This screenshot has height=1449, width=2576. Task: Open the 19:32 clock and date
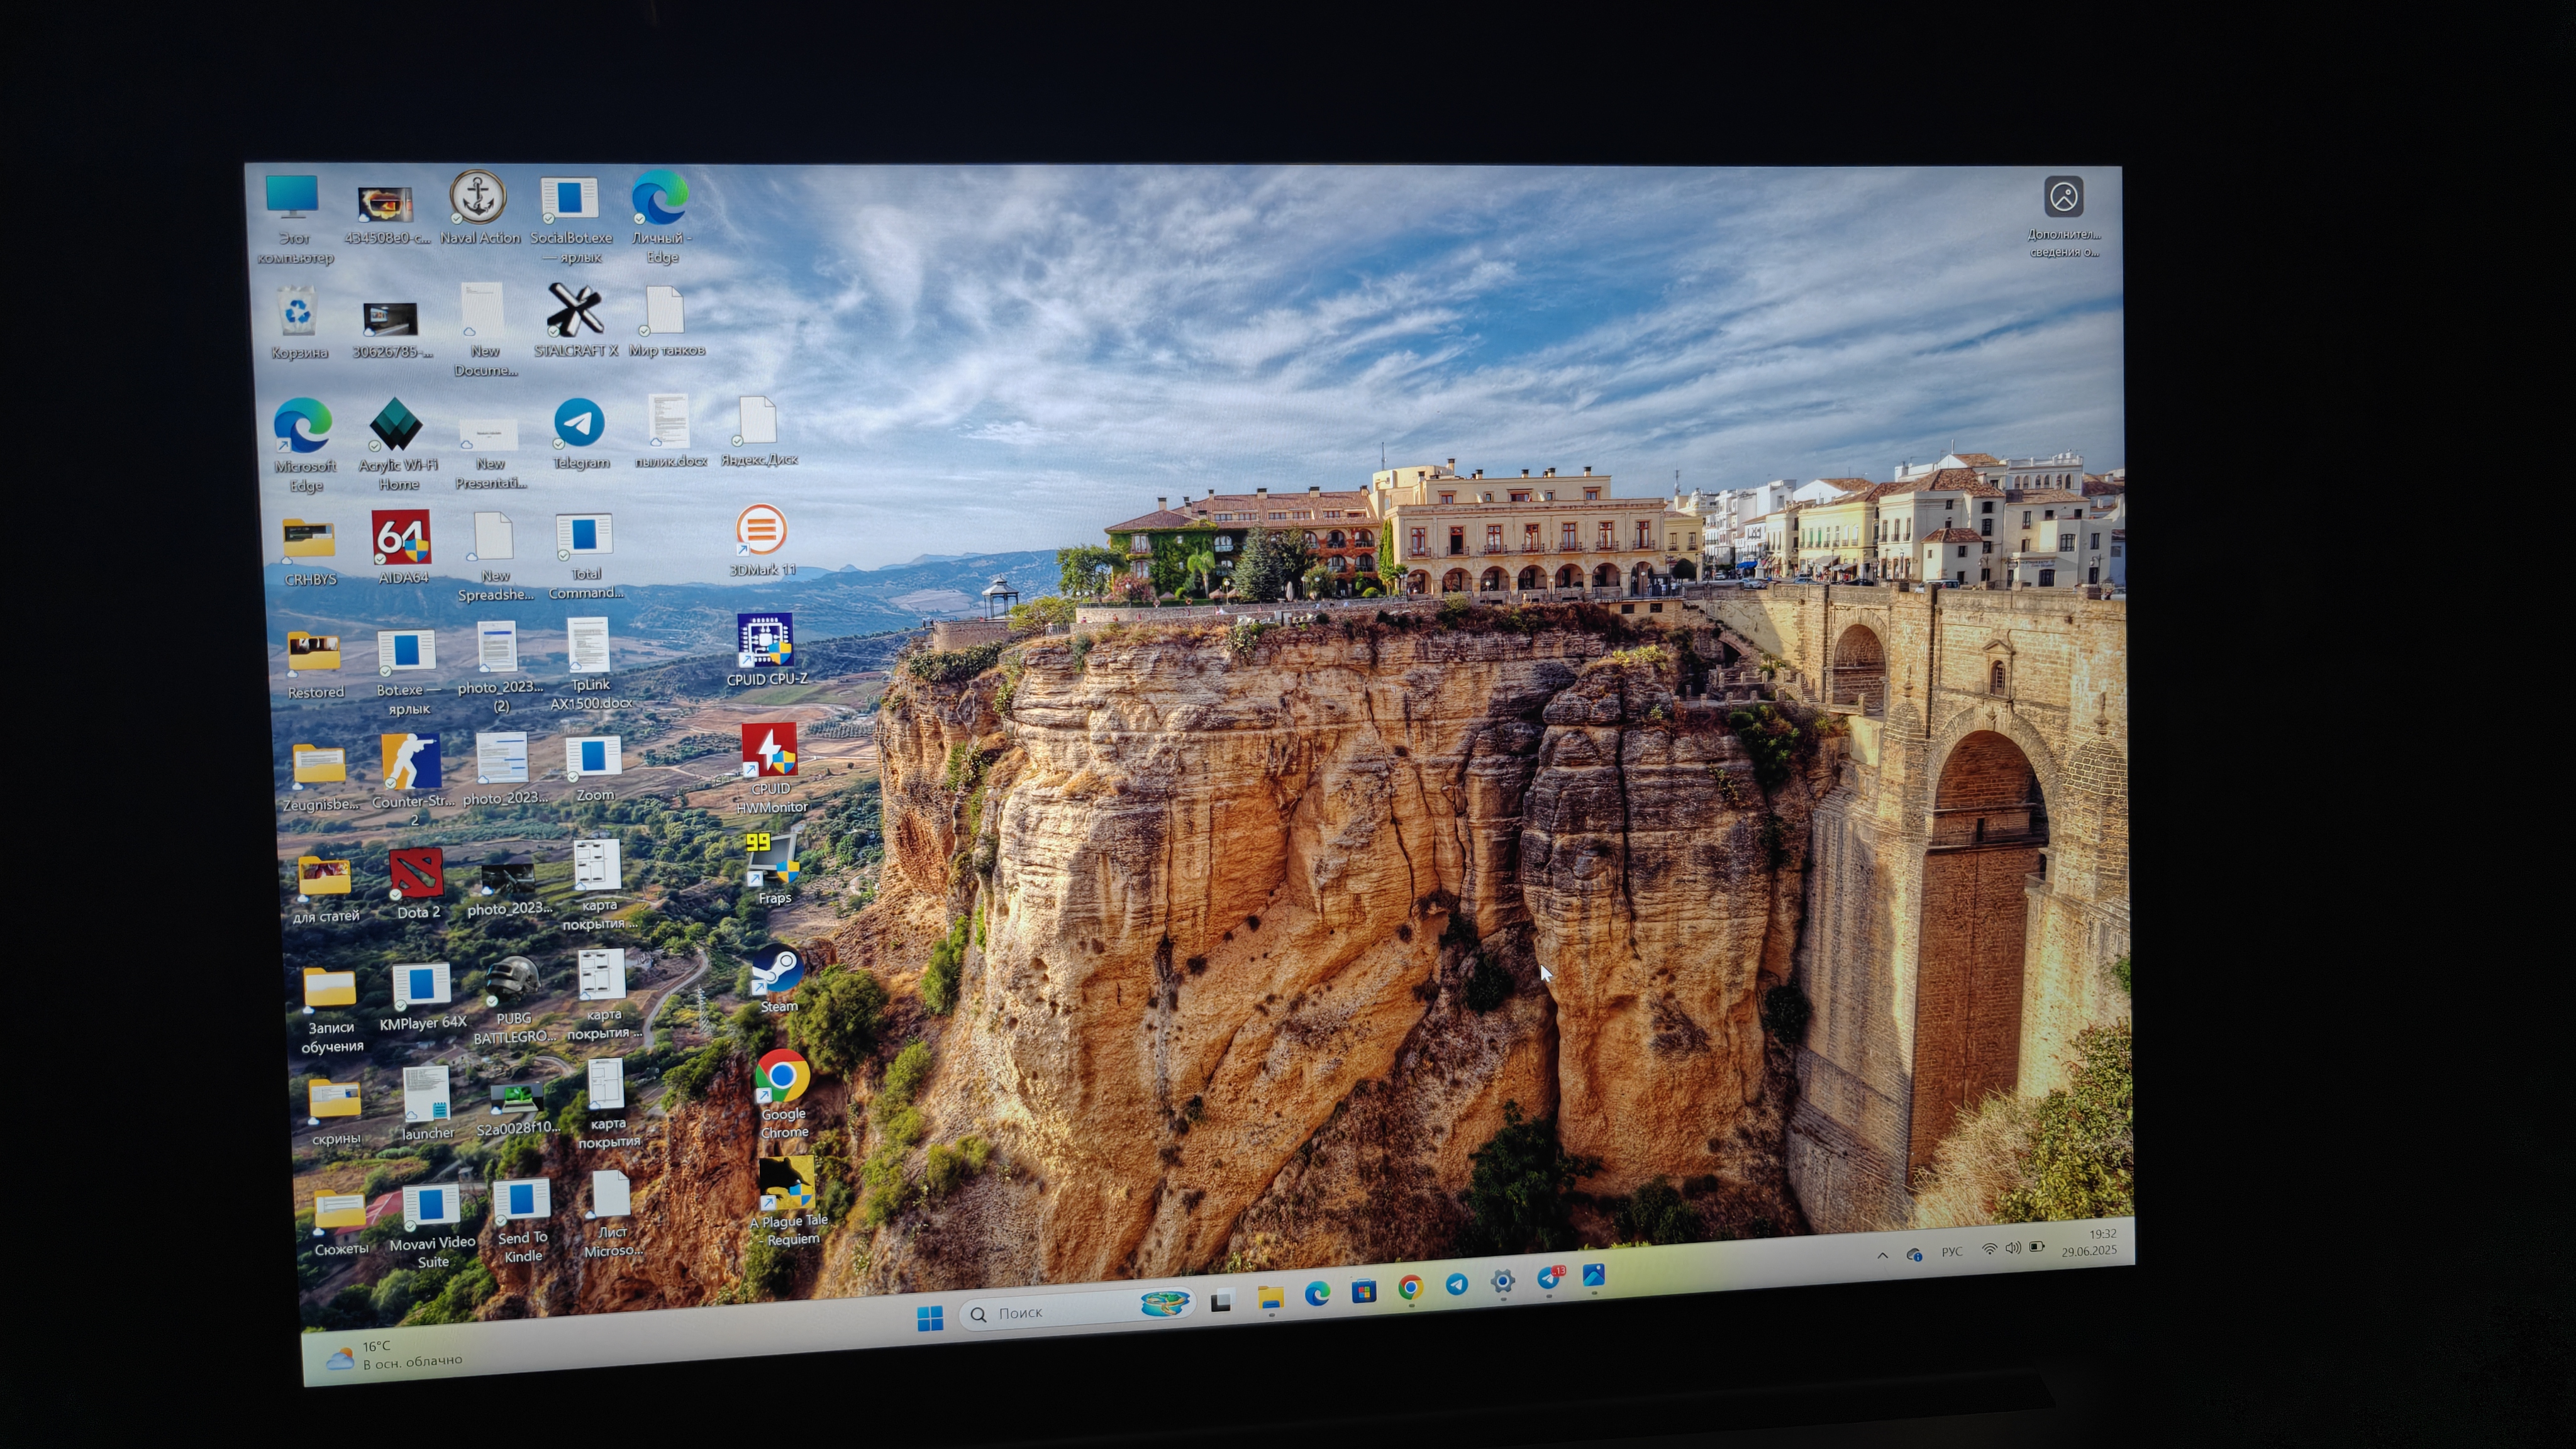click(x=2089, y=1242)
